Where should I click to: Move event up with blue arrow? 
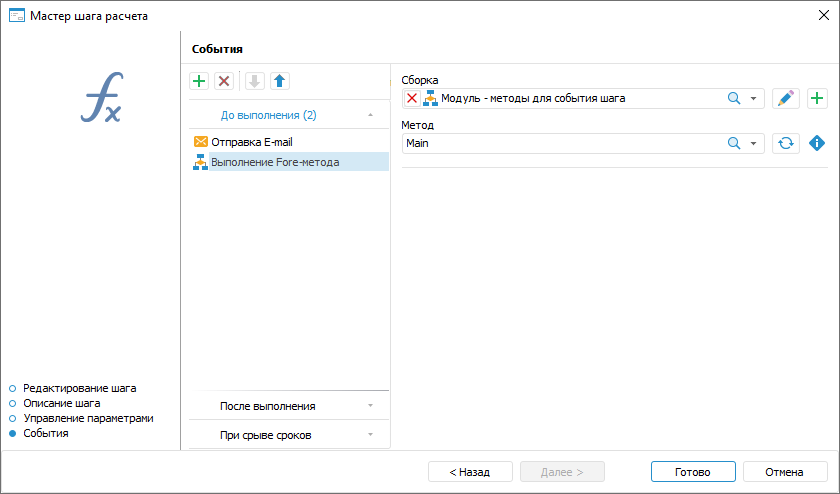(280, 81)
